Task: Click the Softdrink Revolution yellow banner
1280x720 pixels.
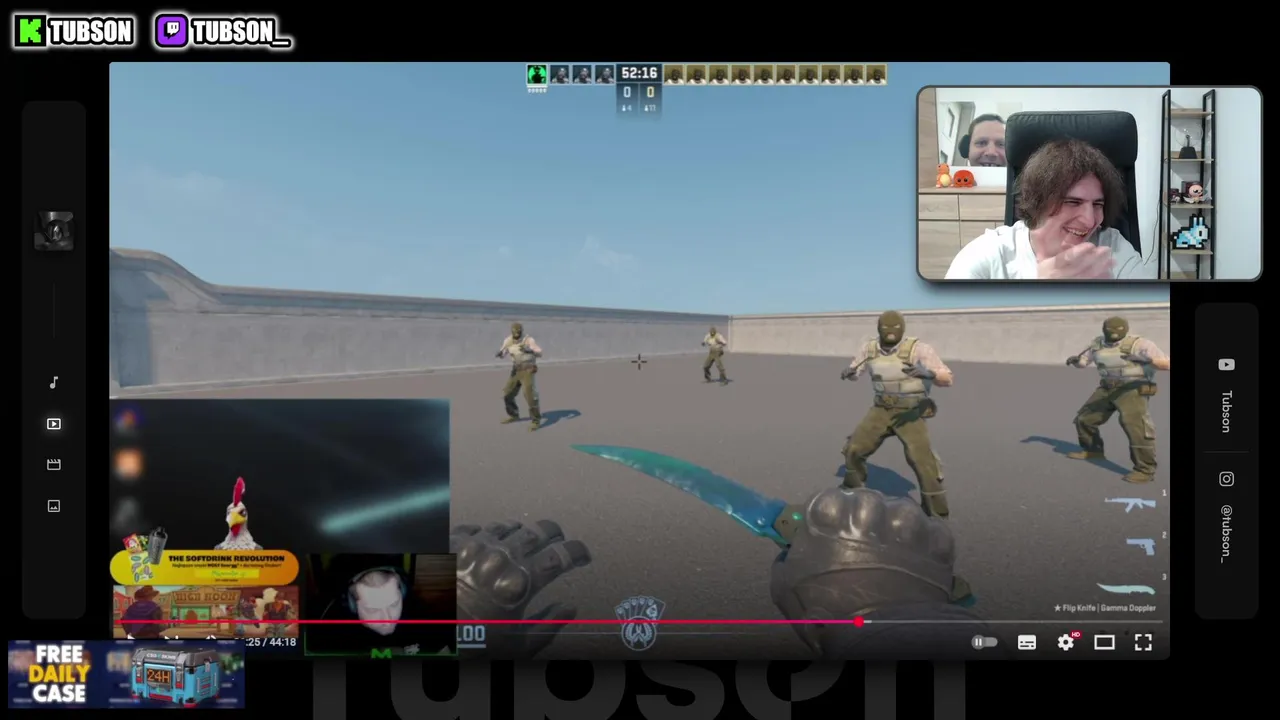Action: tap(205, 567)
